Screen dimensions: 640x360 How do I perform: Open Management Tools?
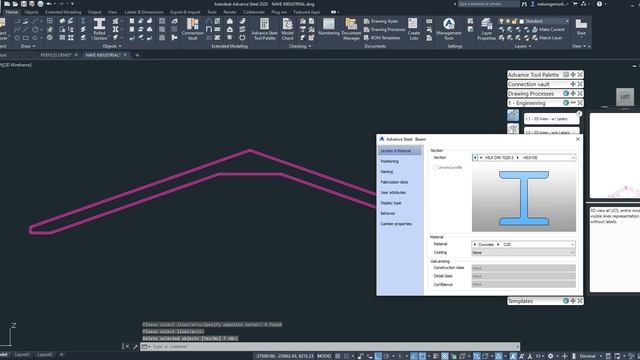[449, 29]
